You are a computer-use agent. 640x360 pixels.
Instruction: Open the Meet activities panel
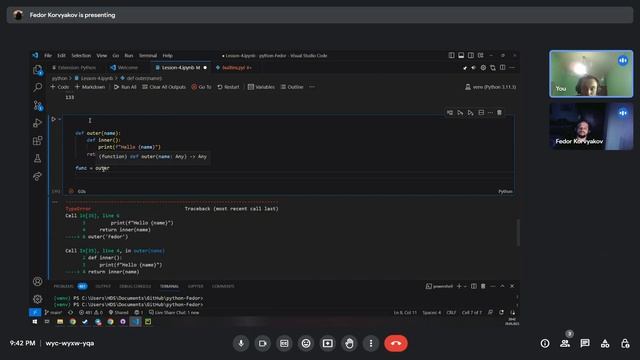point(605,343)
